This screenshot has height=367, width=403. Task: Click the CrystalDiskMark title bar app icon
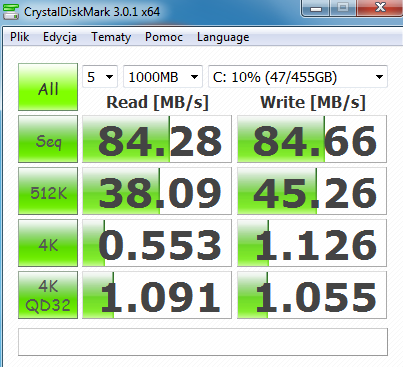11,11
